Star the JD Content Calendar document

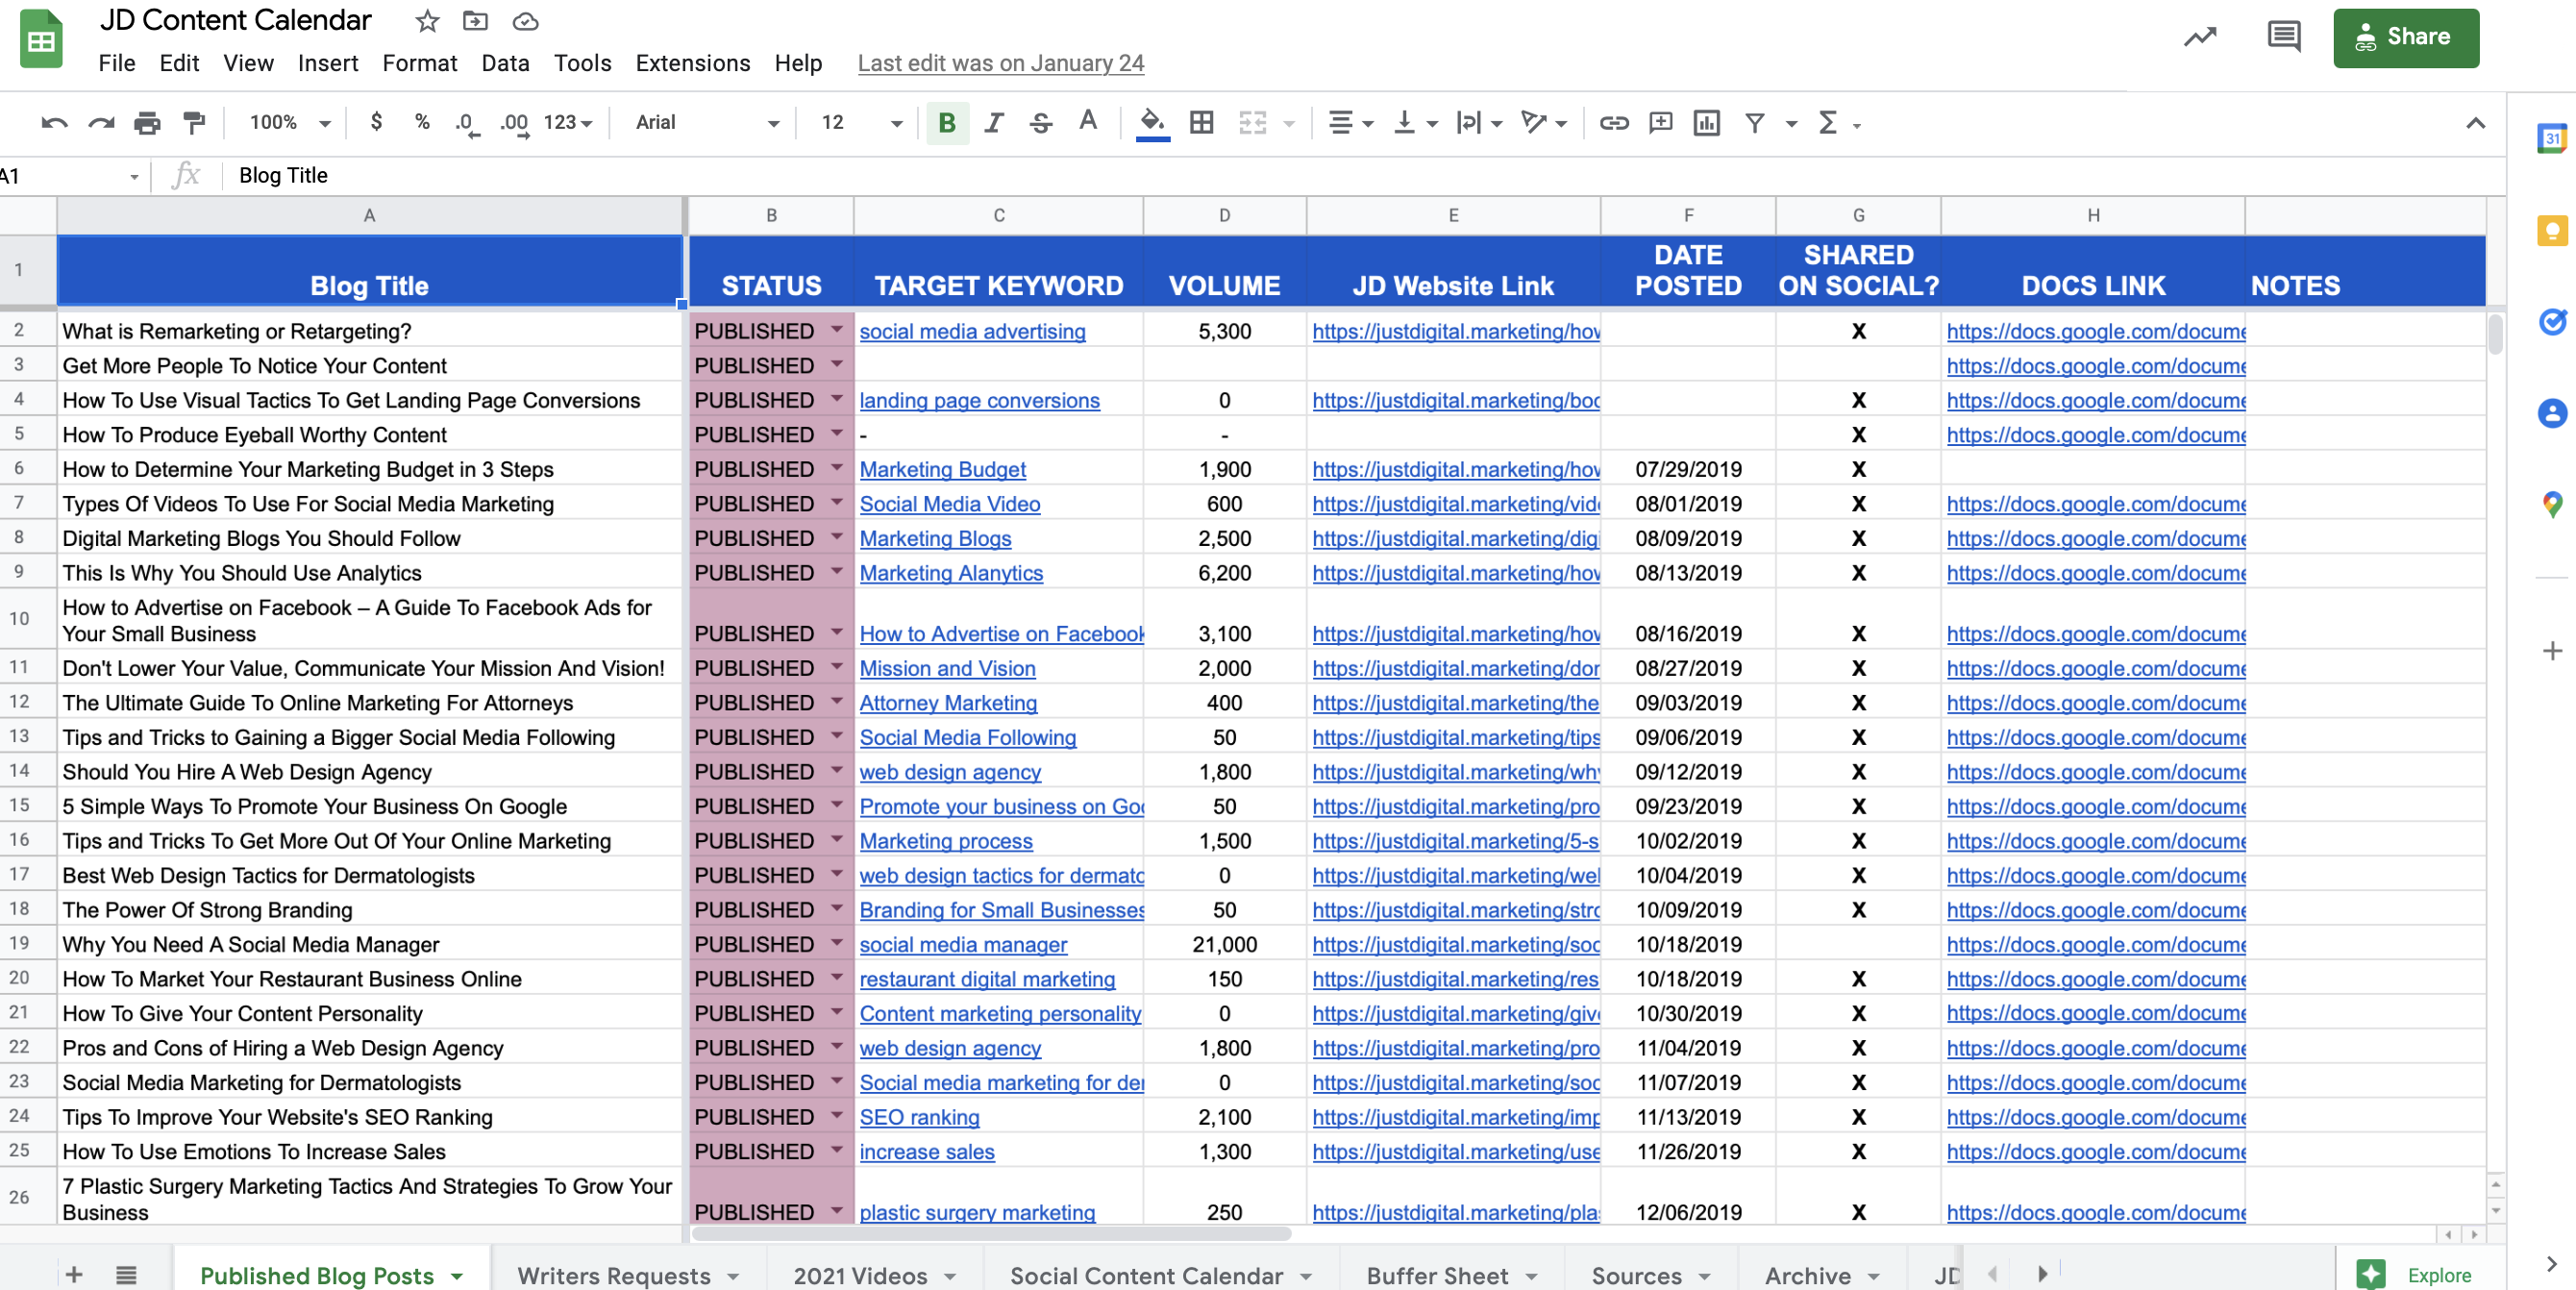[x=427, y=21]
